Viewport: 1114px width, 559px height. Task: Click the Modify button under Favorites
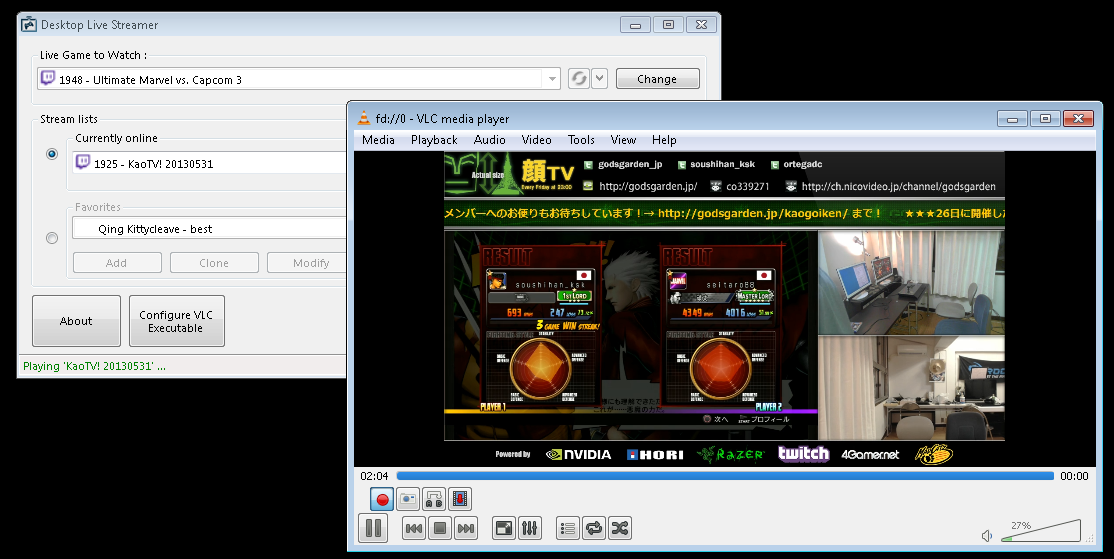[x=307, y=263]
